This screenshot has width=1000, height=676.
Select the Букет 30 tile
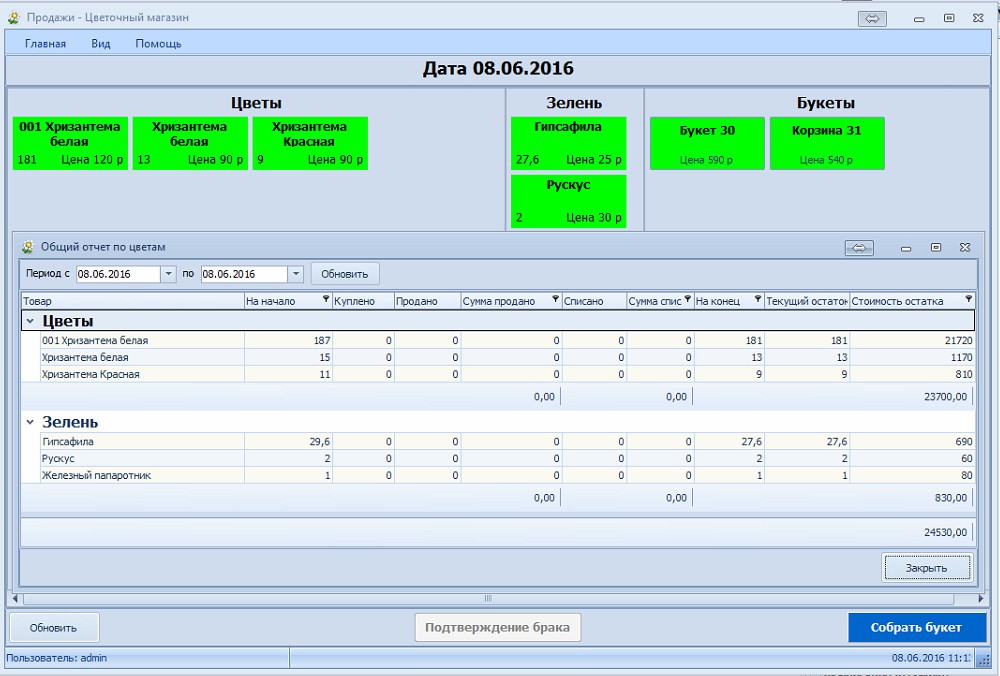[x=707, y=143]
